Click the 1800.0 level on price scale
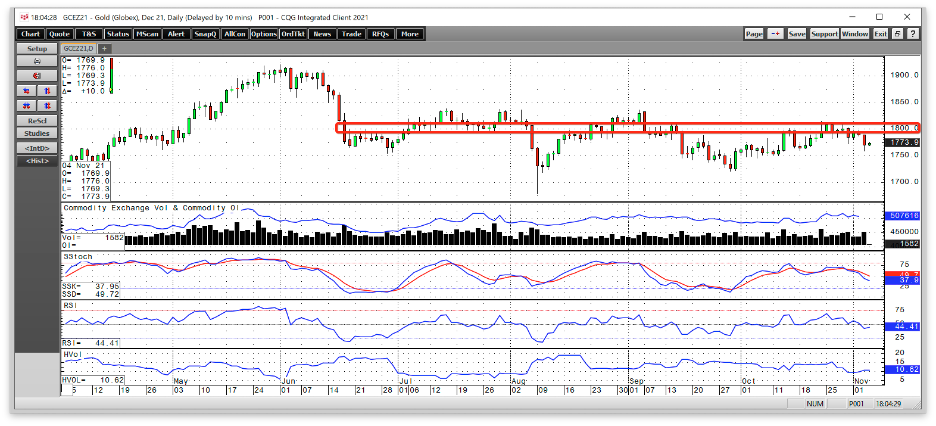Image resolution: width=936 pixels, height=426 pixels. (x=906, y=128)
